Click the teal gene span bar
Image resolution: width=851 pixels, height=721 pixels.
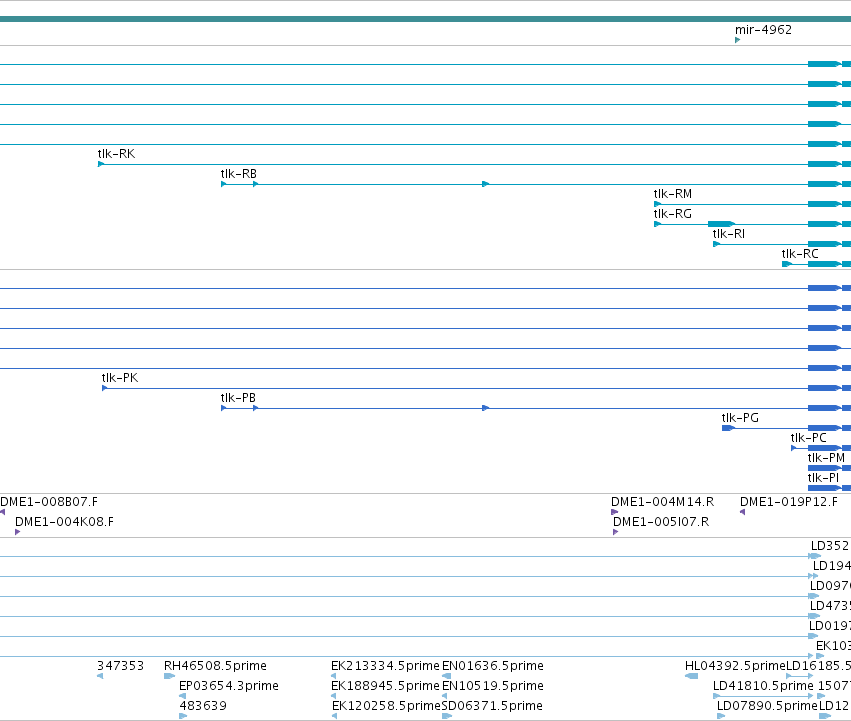(426, 19)
